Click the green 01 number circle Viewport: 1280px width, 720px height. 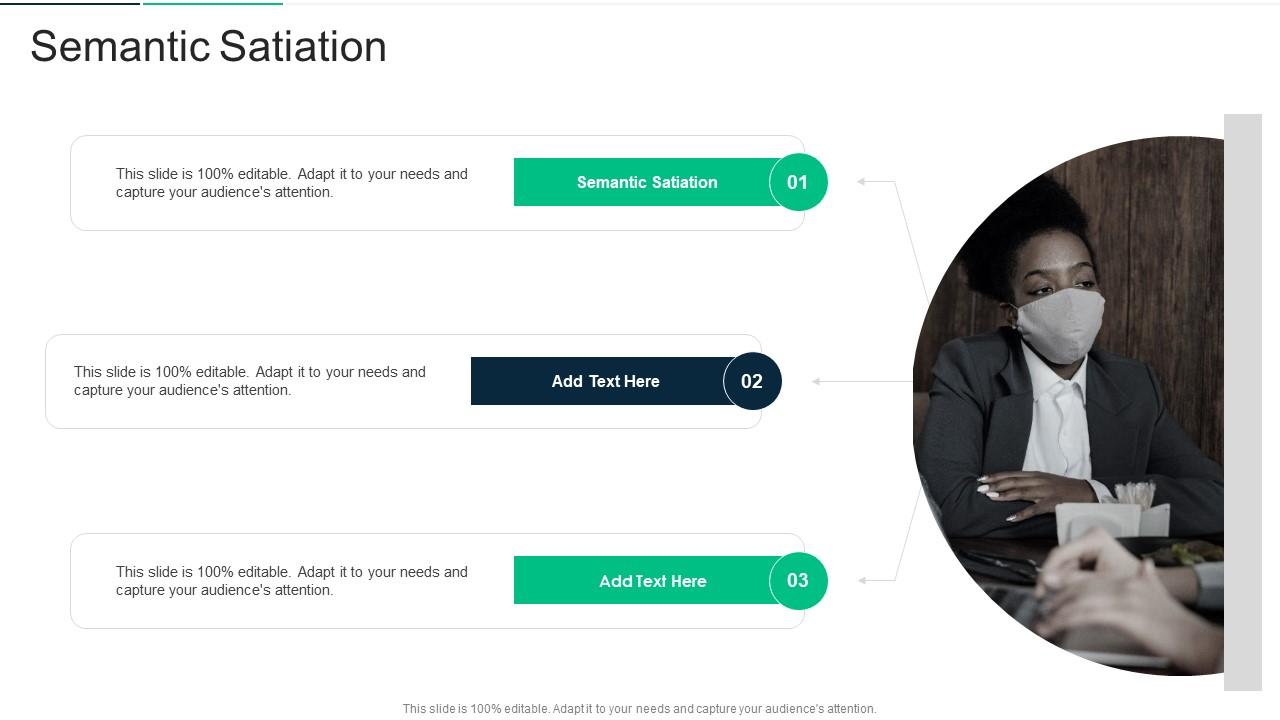pos(798,182)
